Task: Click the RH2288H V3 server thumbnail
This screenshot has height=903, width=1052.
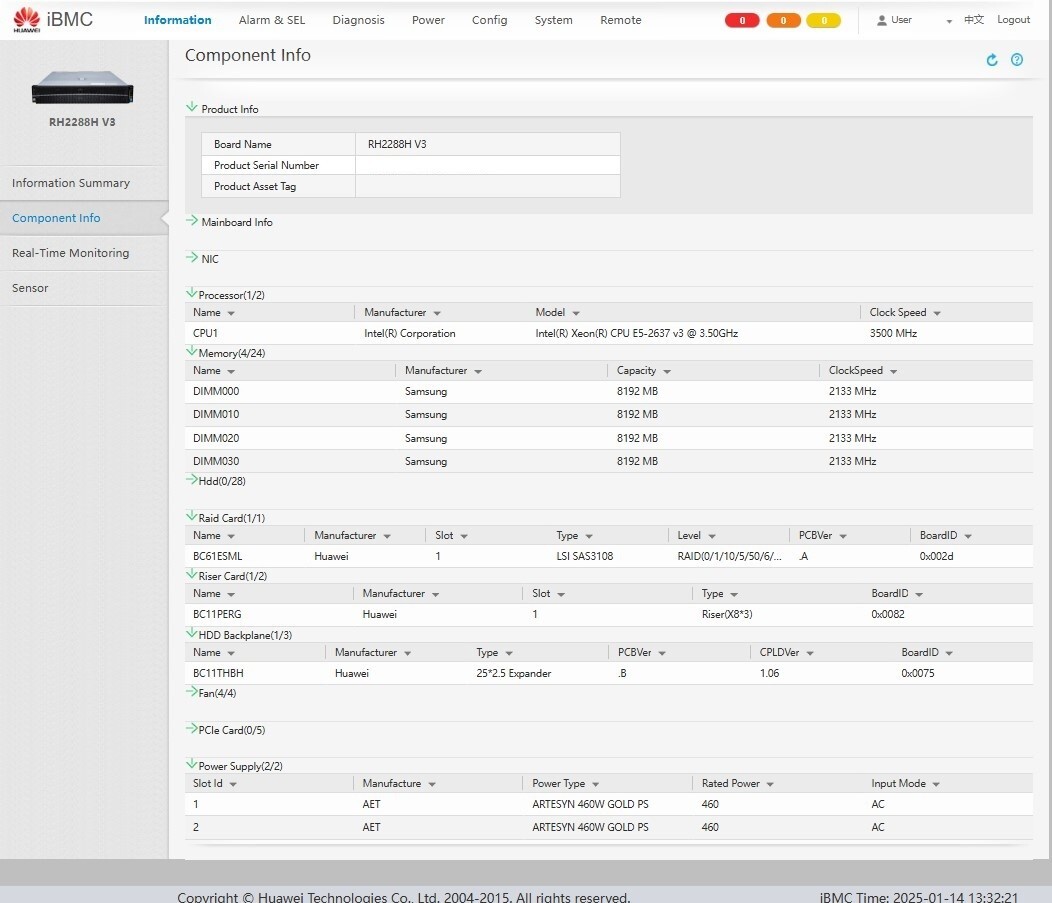Action: 83,87
